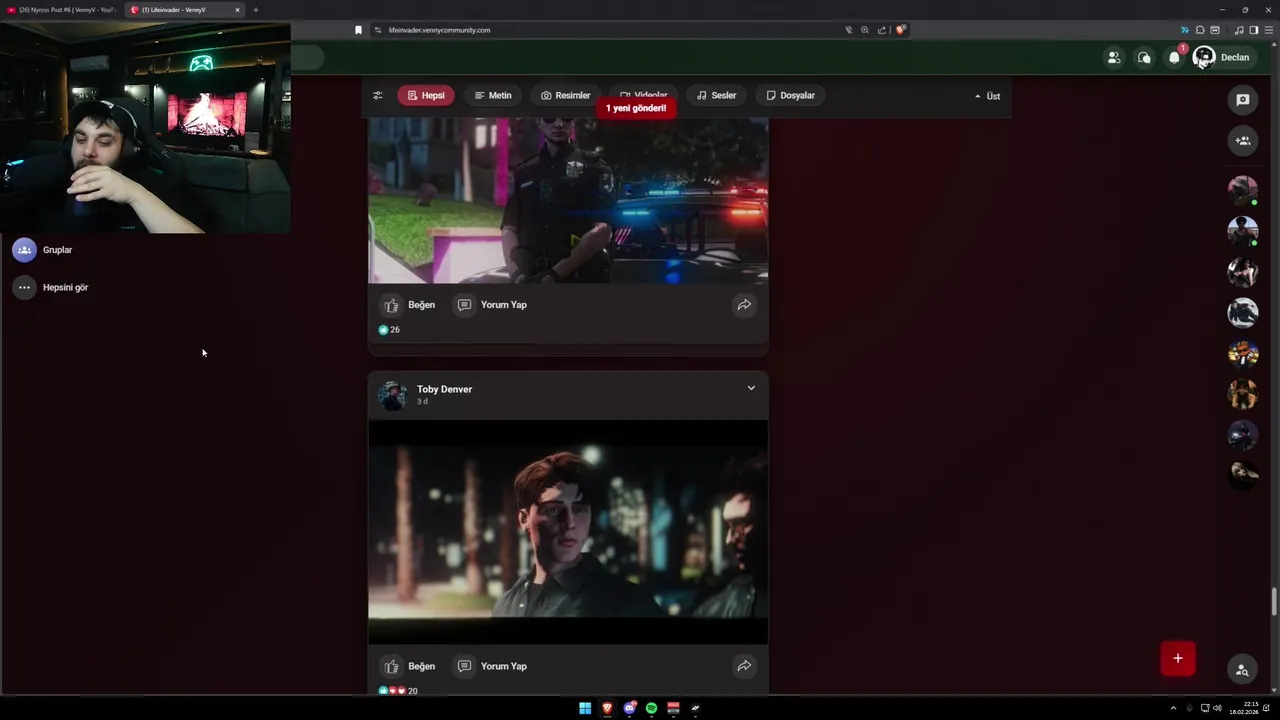The image size is (1280, 720).
Task: Open the find people icon at bottom right
Action: point(1242,670)
